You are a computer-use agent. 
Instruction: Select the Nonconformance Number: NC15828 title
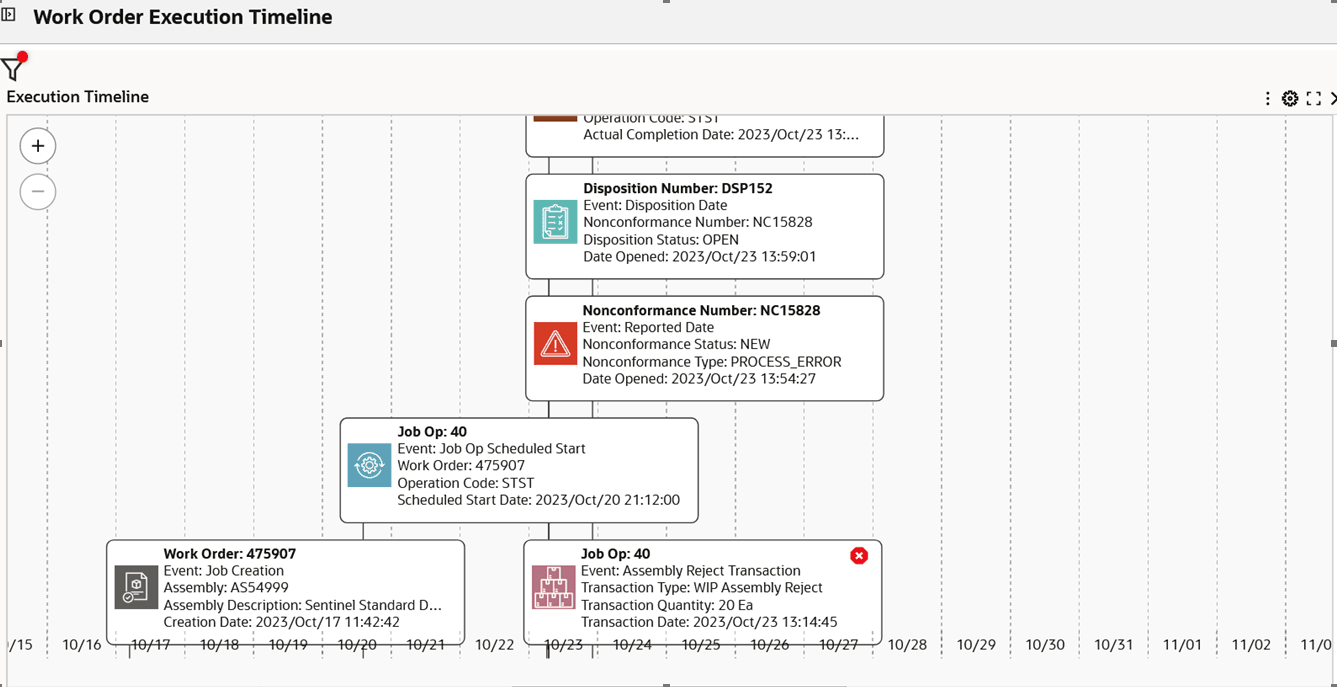pos(701,310)
